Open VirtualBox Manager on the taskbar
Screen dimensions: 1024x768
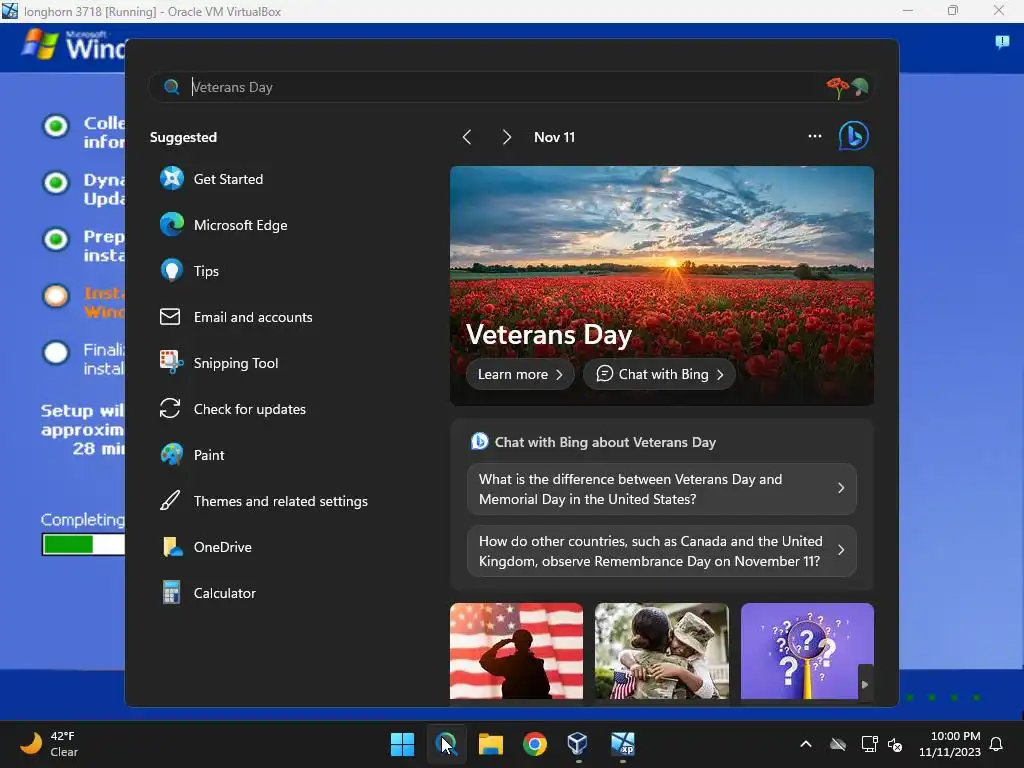(x=578, y=744)
